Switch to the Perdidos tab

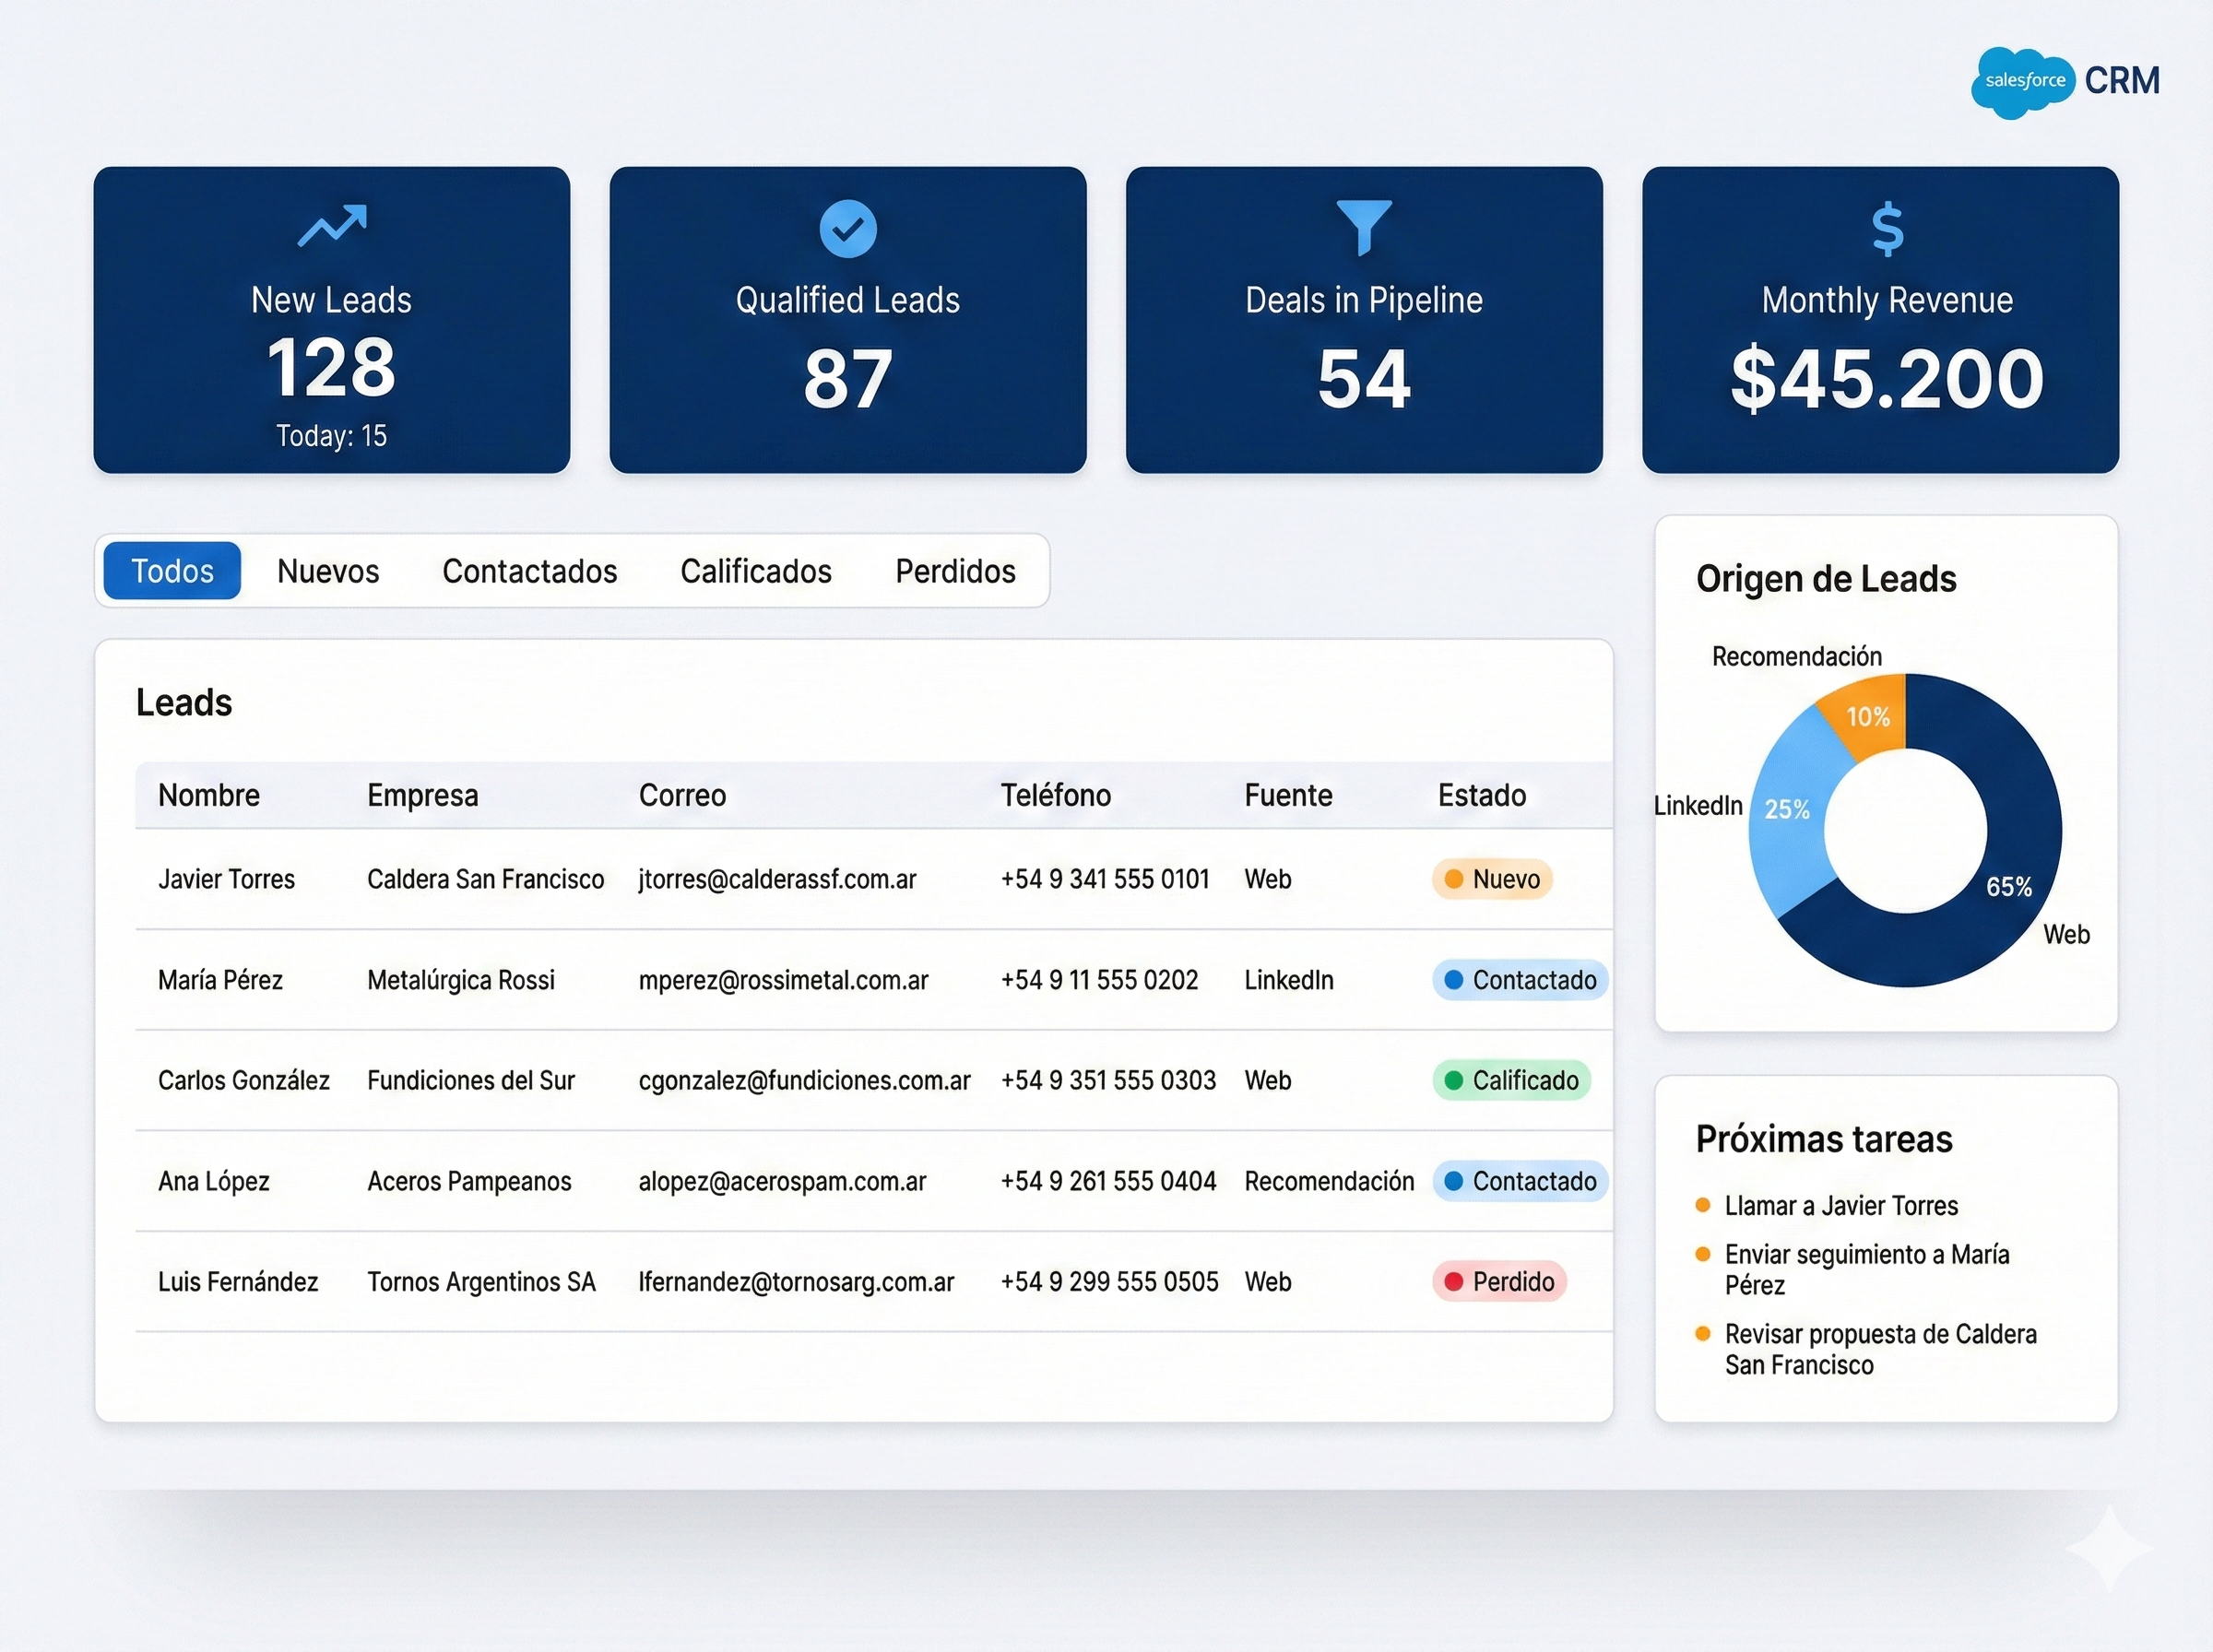click(x=955, y=571)
